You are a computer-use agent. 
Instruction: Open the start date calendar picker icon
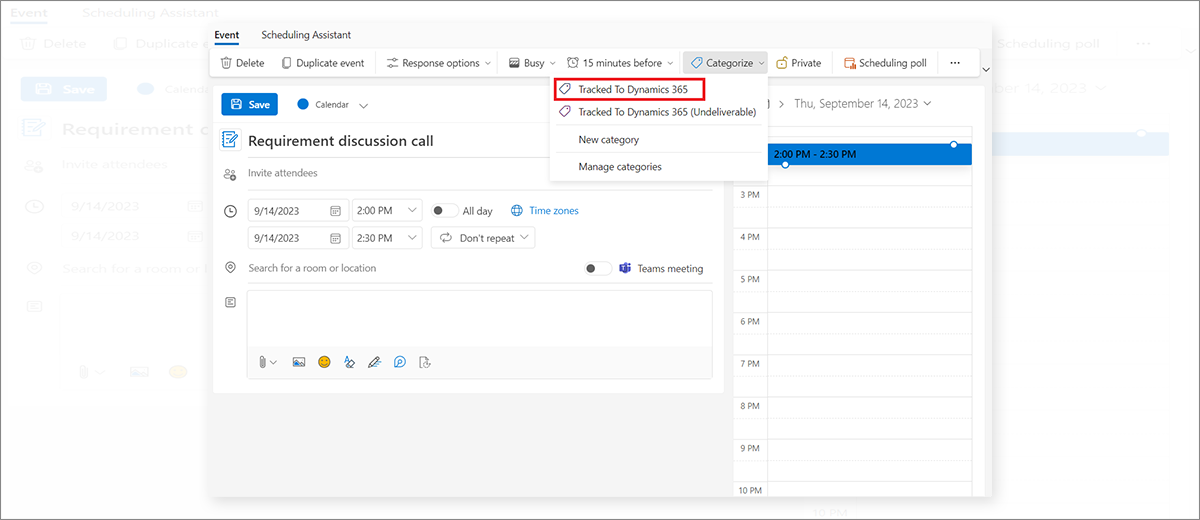click(x=335, y=211)
